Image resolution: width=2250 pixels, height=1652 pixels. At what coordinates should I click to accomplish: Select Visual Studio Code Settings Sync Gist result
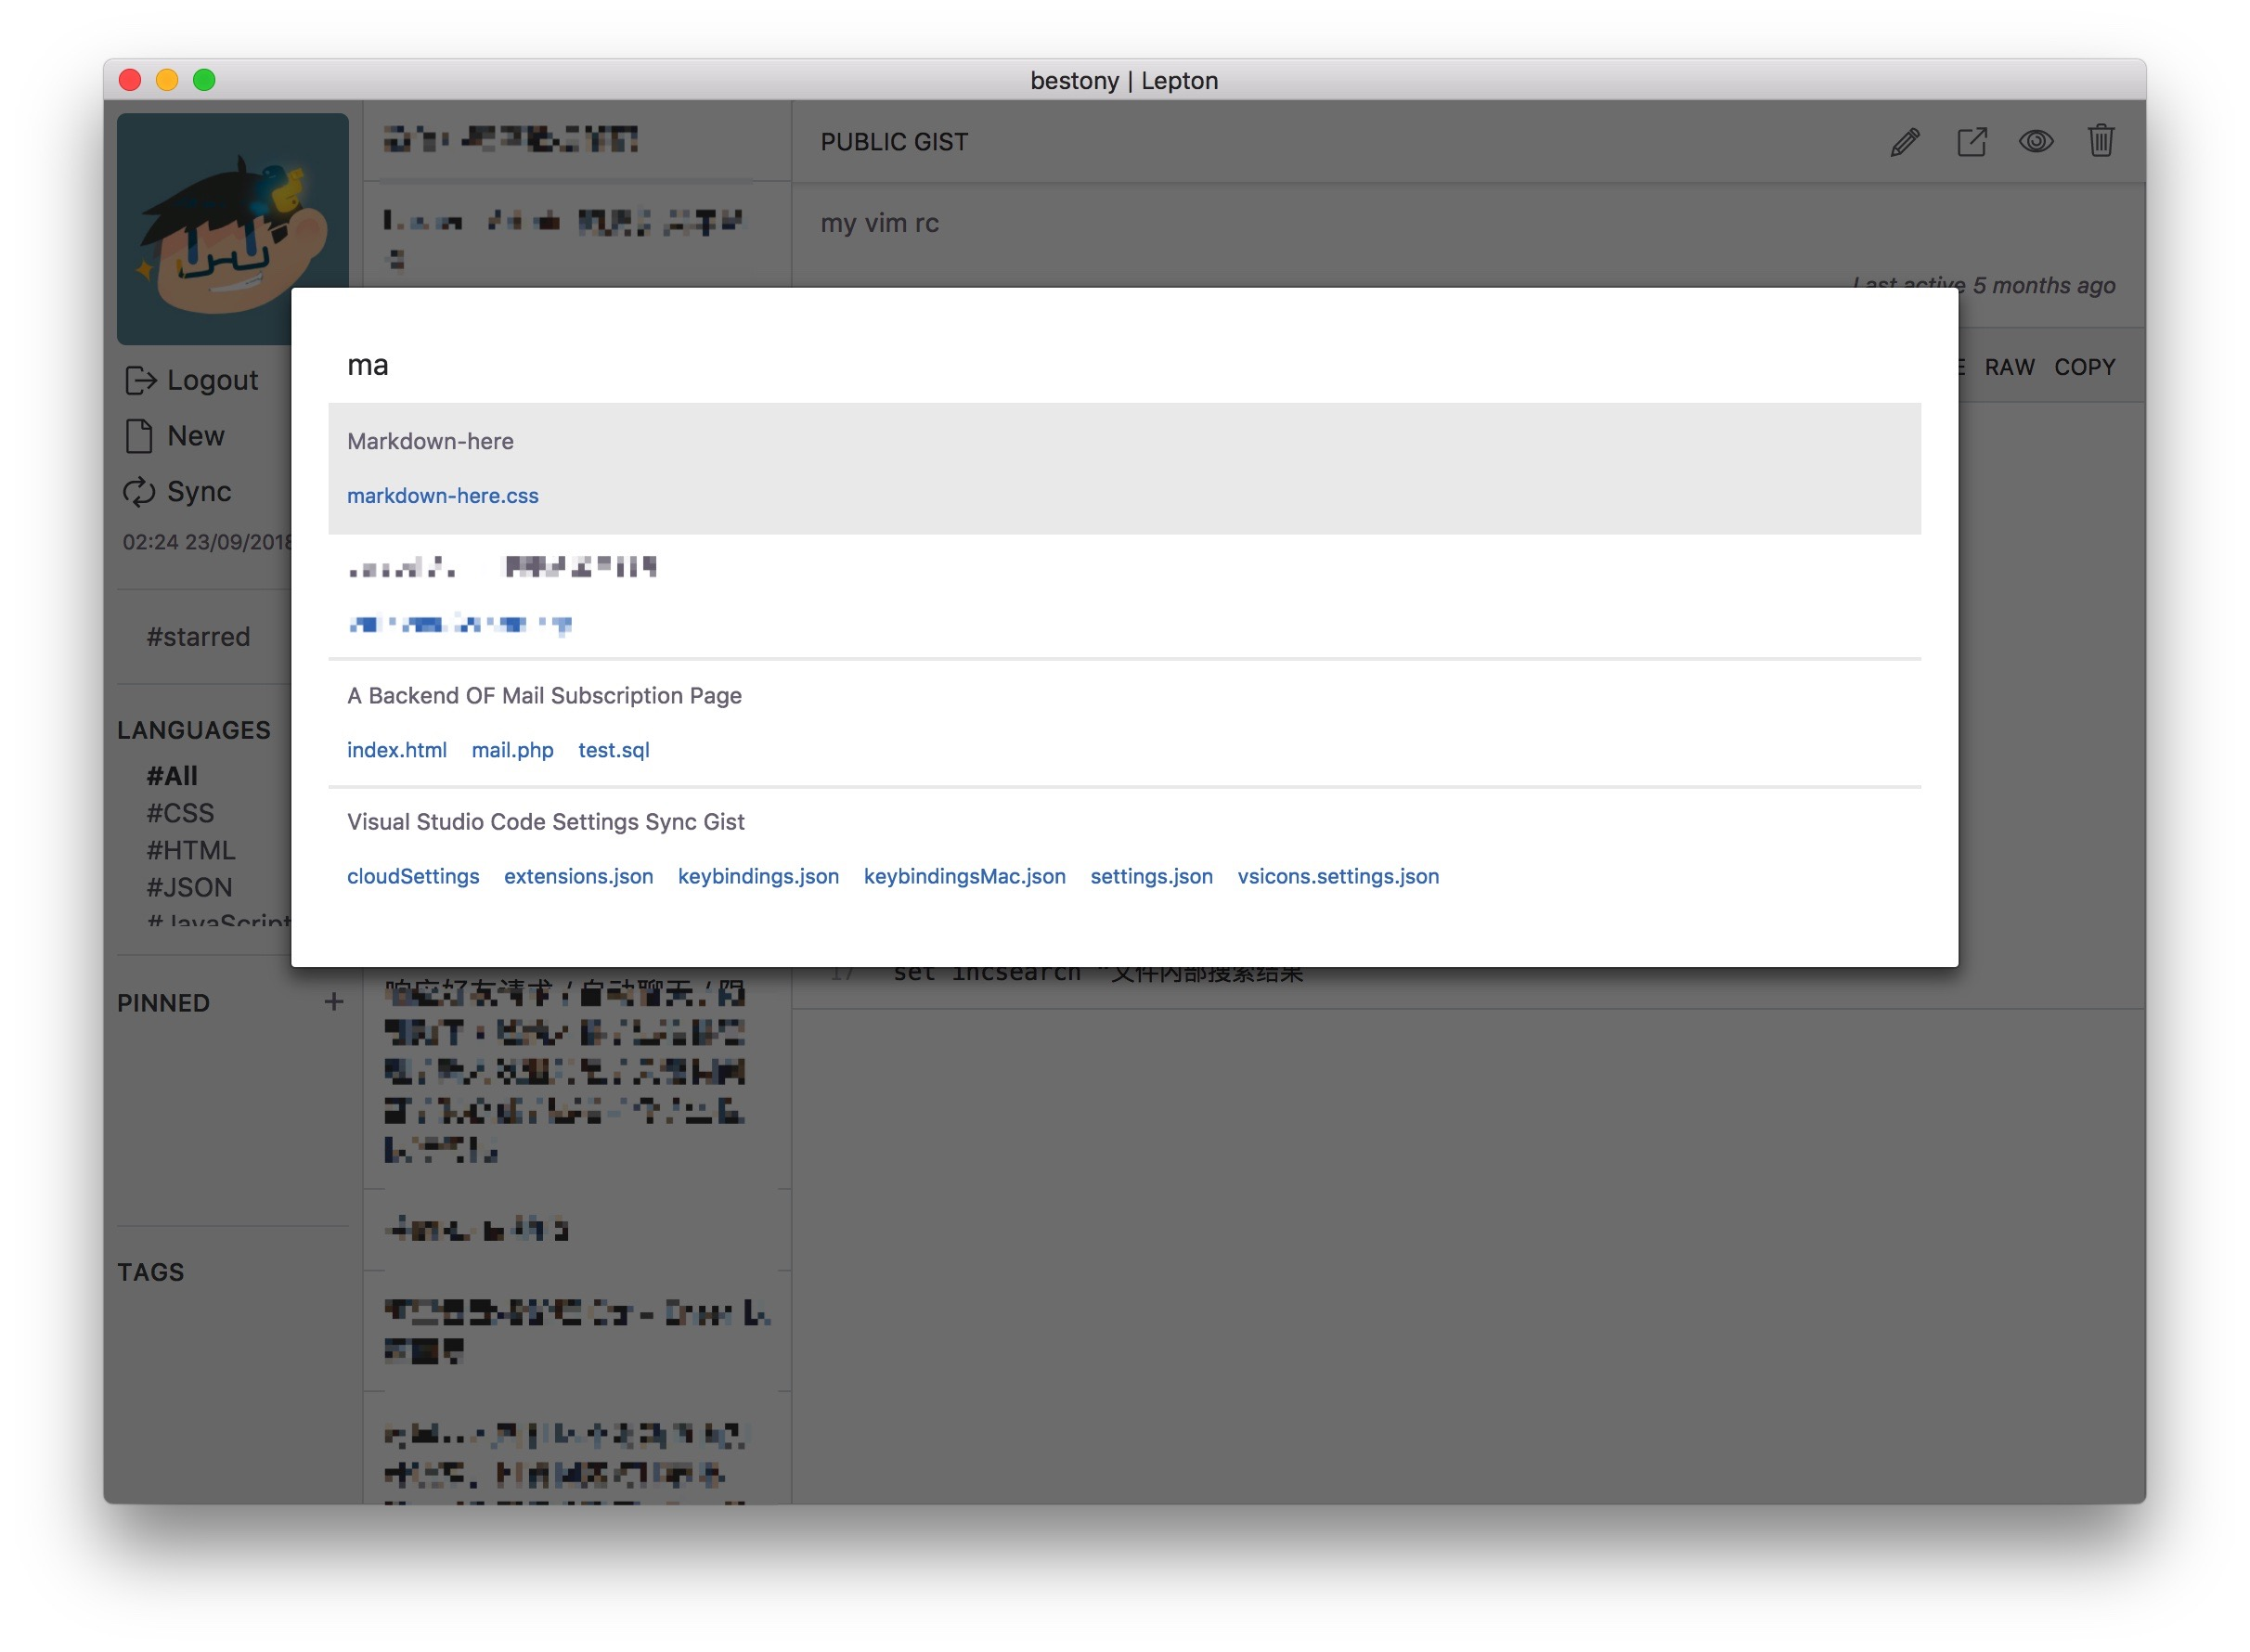(x=545, y=822)
